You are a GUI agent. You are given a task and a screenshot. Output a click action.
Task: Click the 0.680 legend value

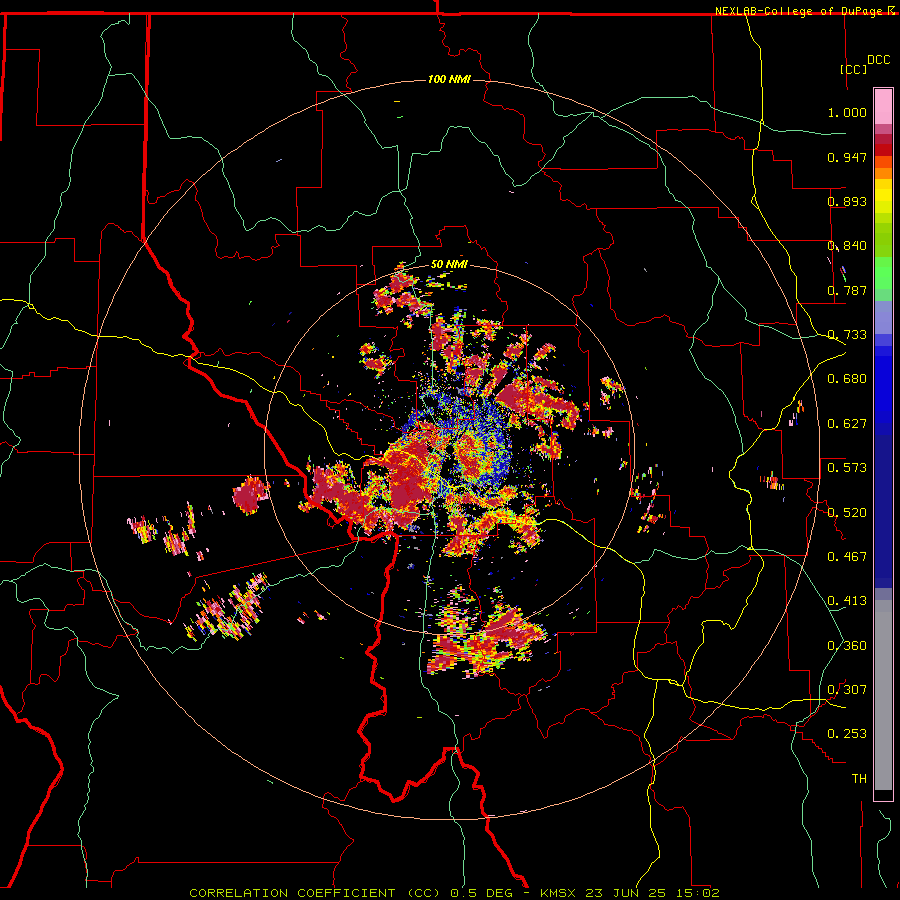(x=847, y=379)
